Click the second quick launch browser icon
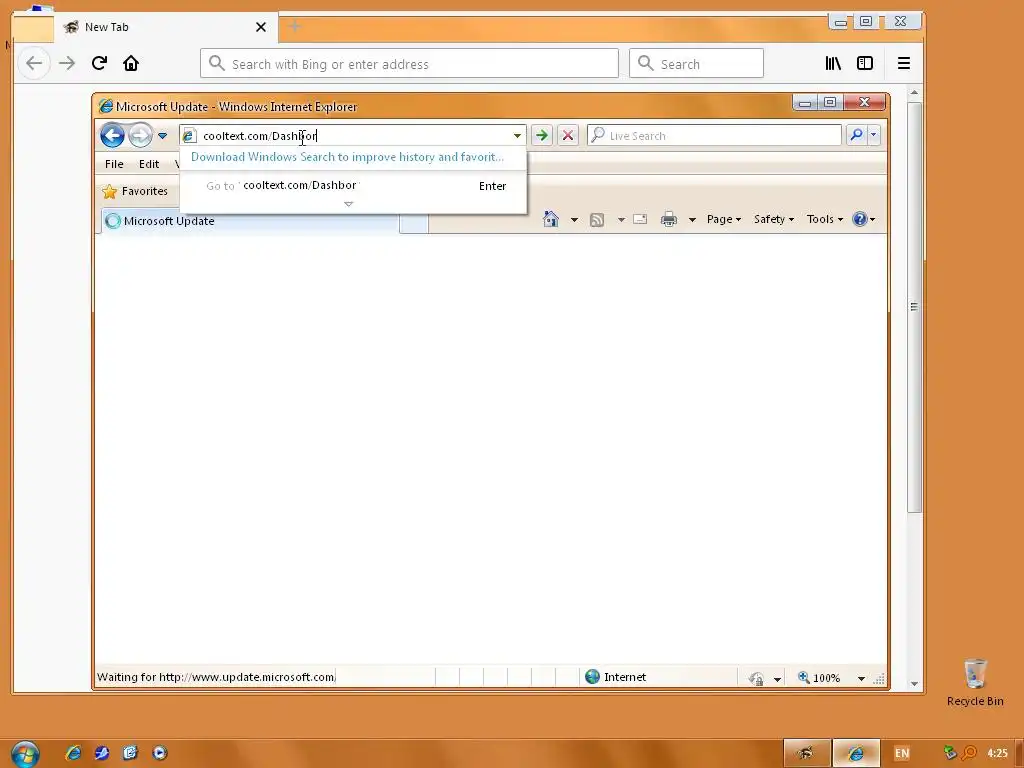The image size is (1024, 768). click(101, 753)
